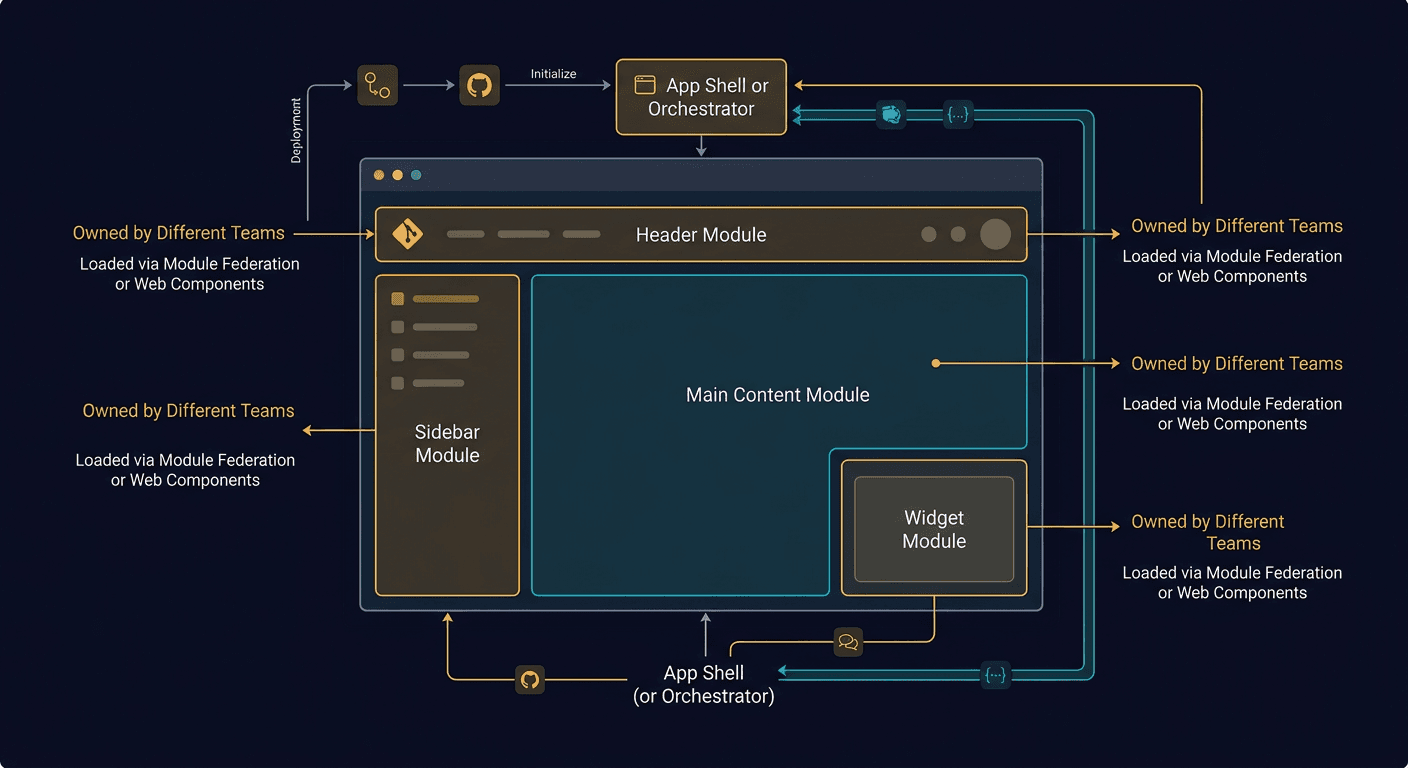This screenshot has width=1408, height=768.
Task: Expand the second dot in Header Module right side
Action: 958,234
